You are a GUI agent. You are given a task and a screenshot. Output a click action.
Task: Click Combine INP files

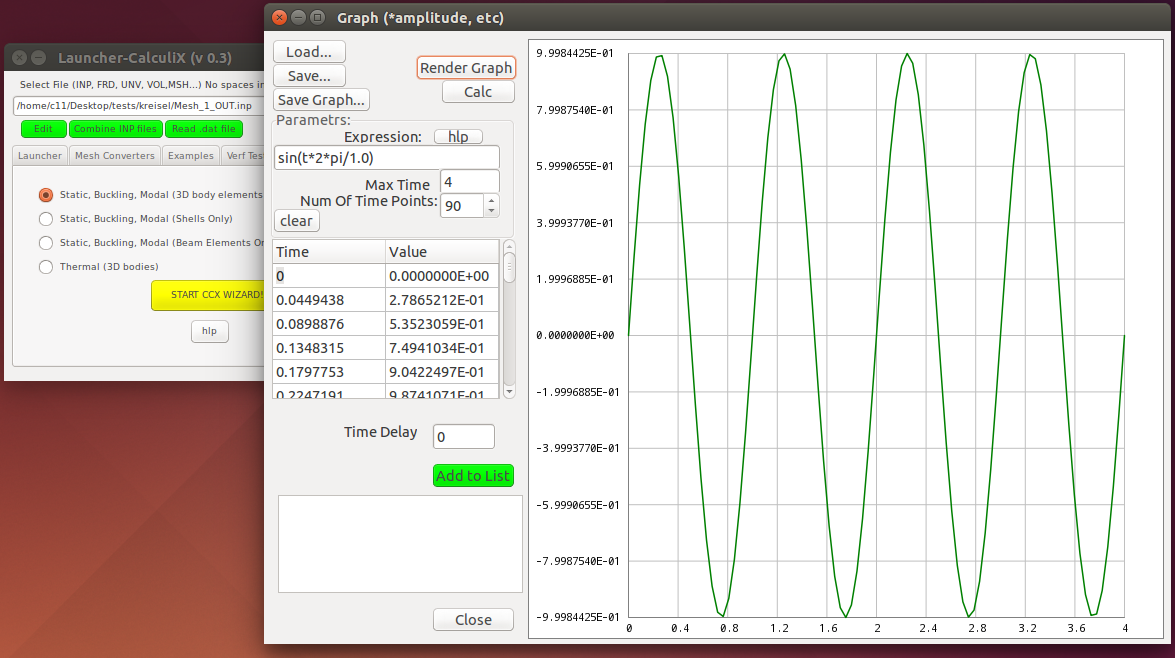tap(115, 128)
